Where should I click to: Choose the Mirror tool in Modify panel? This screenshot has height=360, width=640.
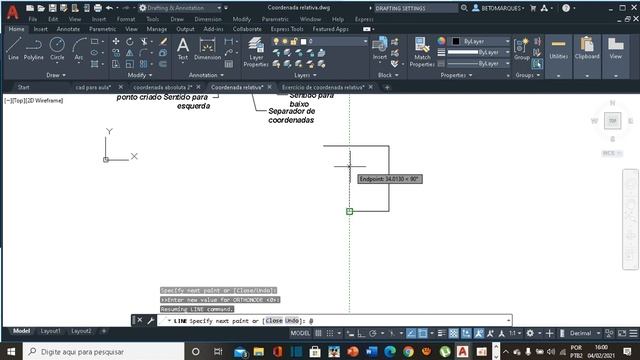tap(129, 53)
